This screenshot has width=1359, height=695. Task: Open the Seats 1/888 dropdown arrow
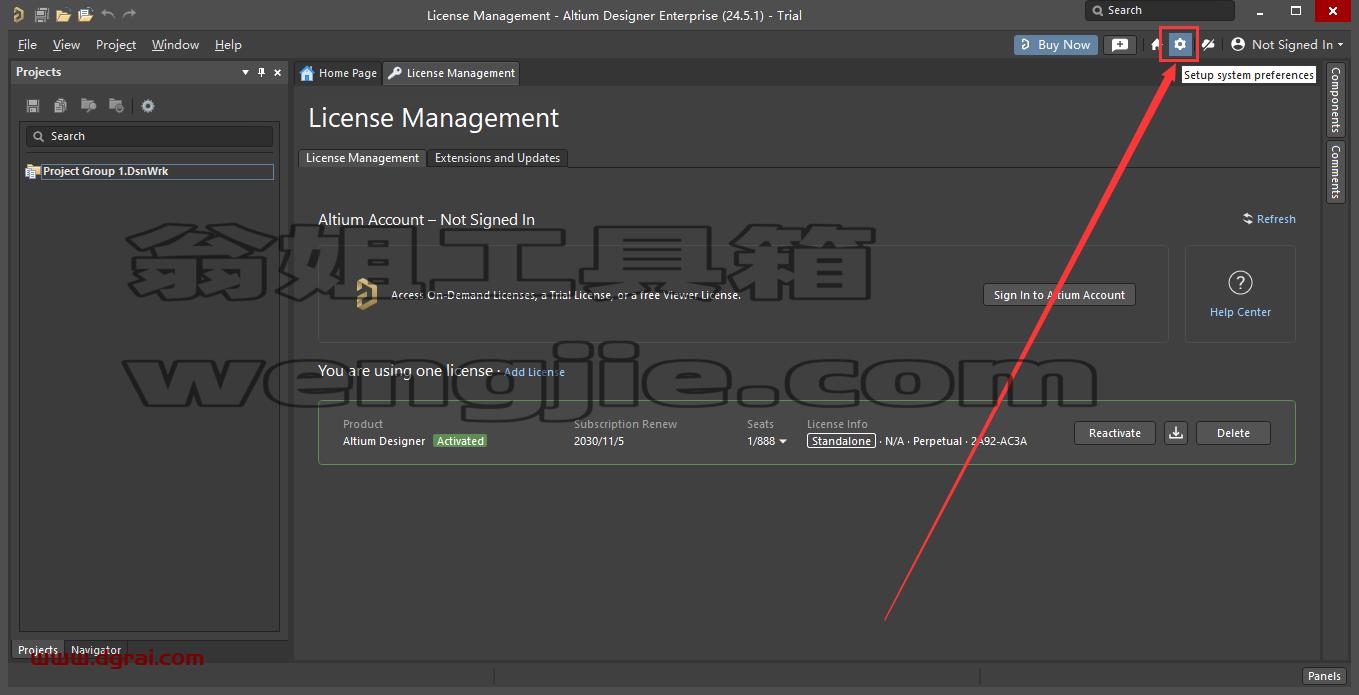tap(783, 441)
